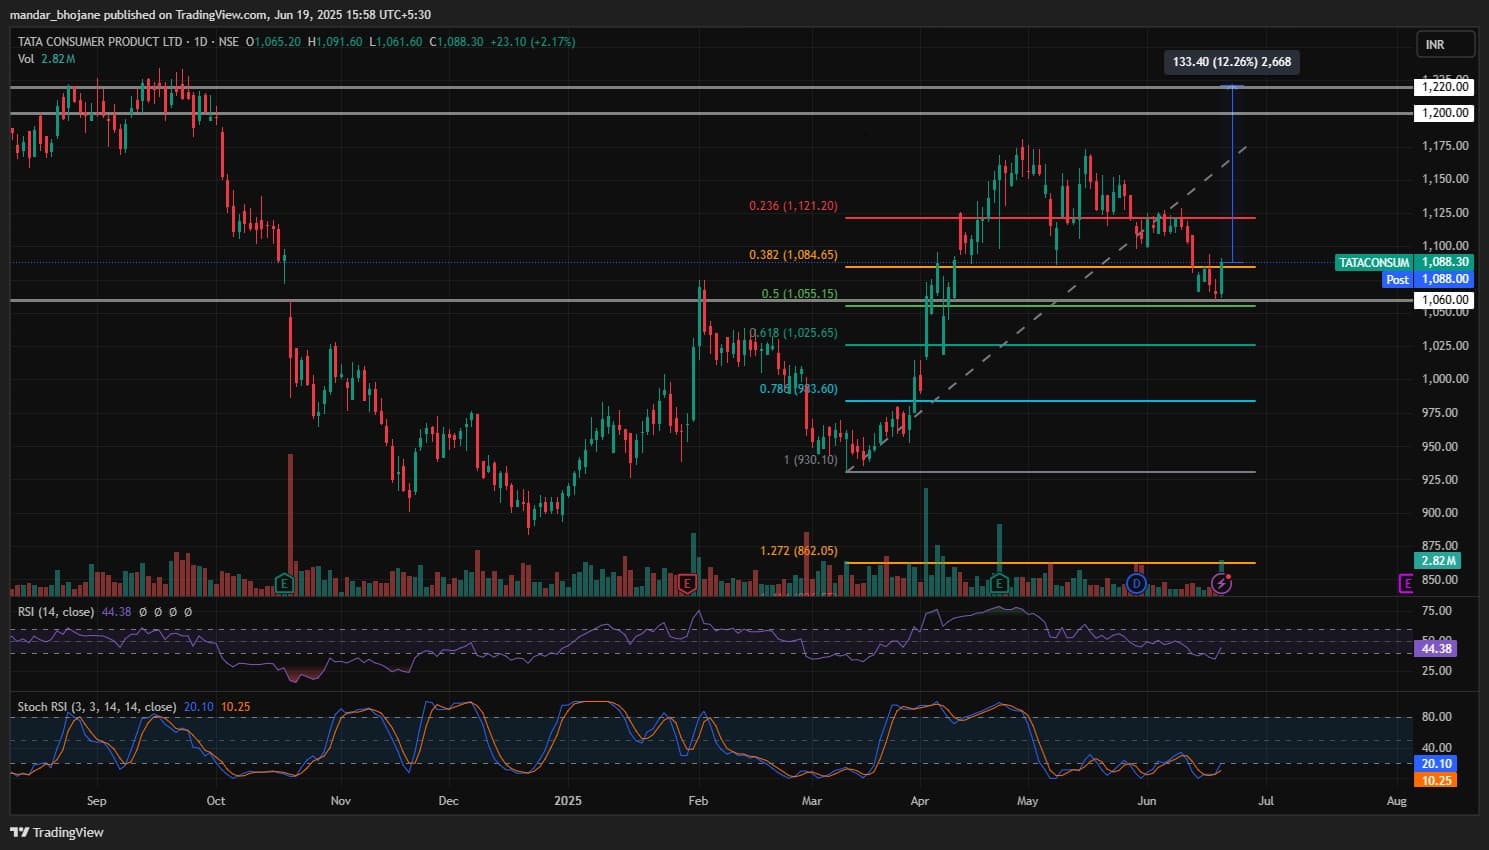Click the May label on time axis

coord(1027,801)
